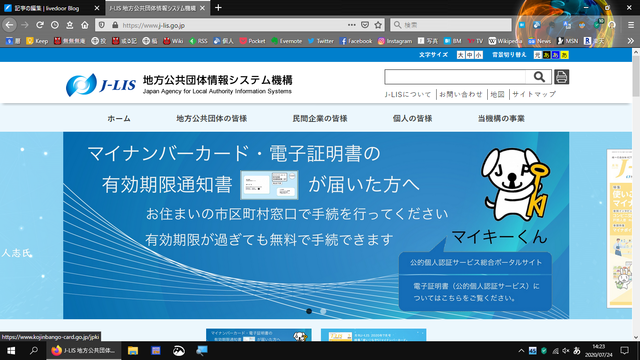Open the page actions three-dot menu
The width and height of the screenshot is (640, 360).
tap(351, 25)
